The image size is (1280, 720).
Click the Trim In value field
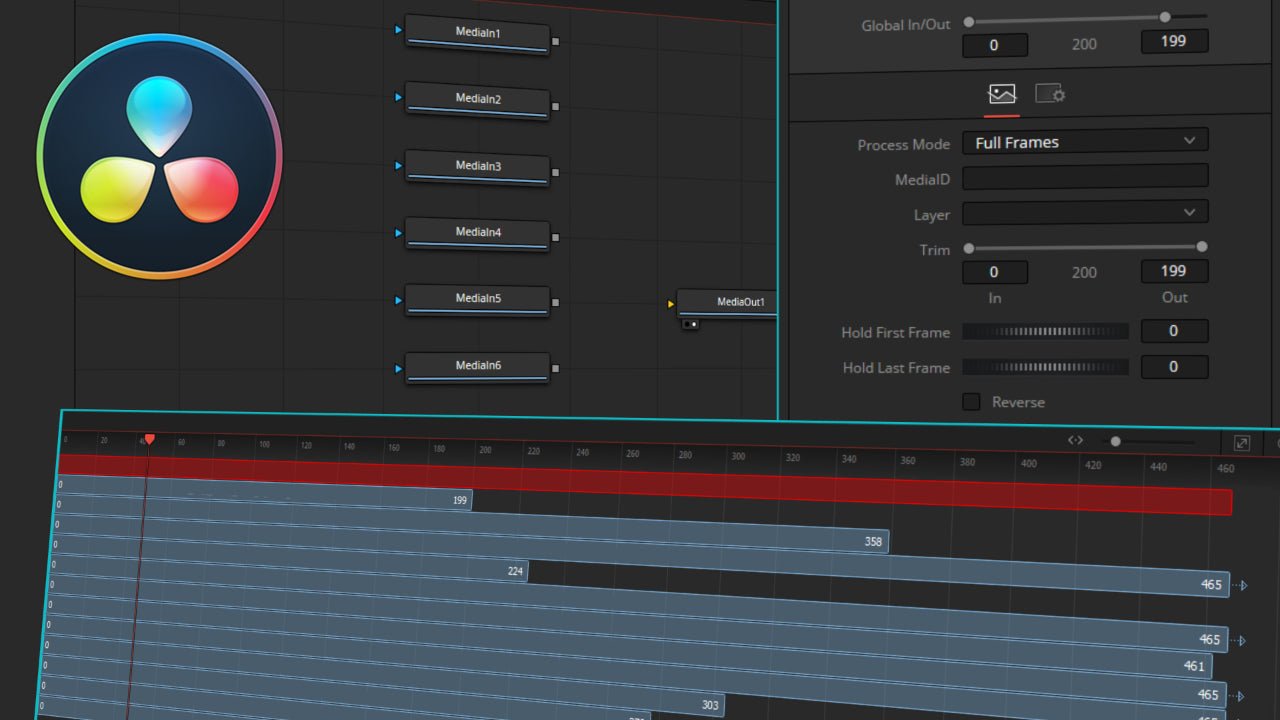994,272
